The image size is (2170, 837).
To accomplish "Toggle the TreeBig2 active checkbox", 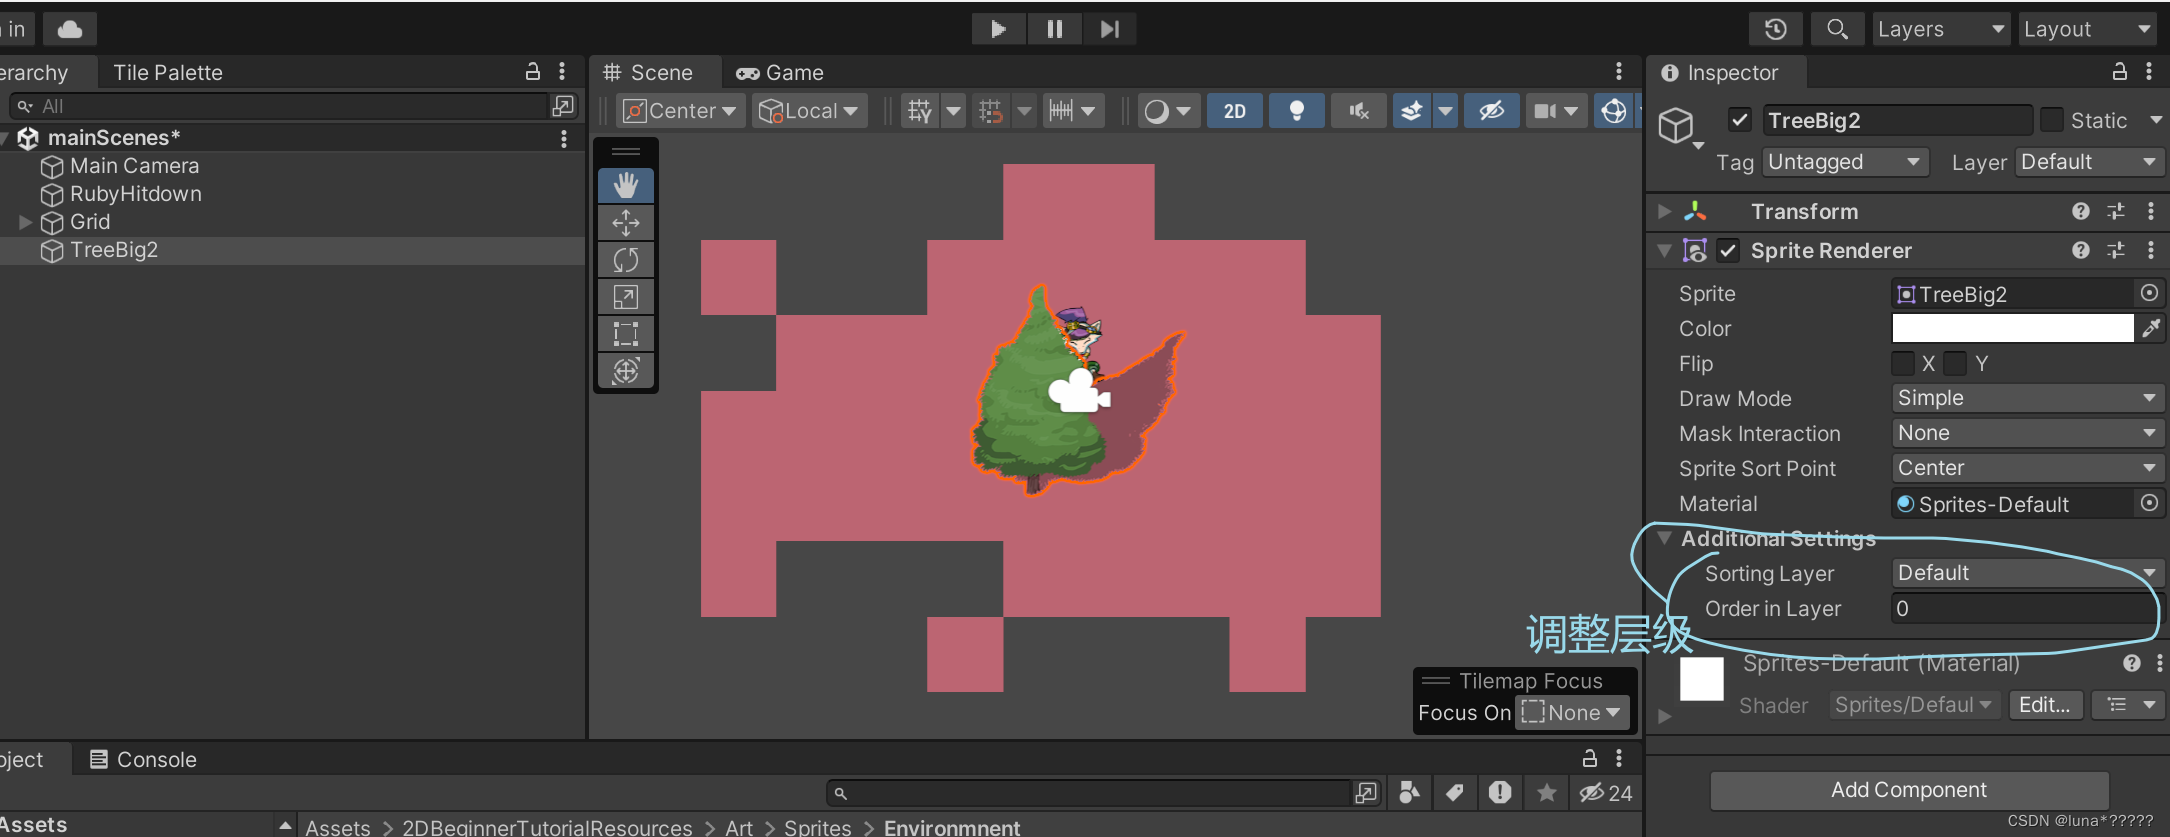I will pos(1740,120).
